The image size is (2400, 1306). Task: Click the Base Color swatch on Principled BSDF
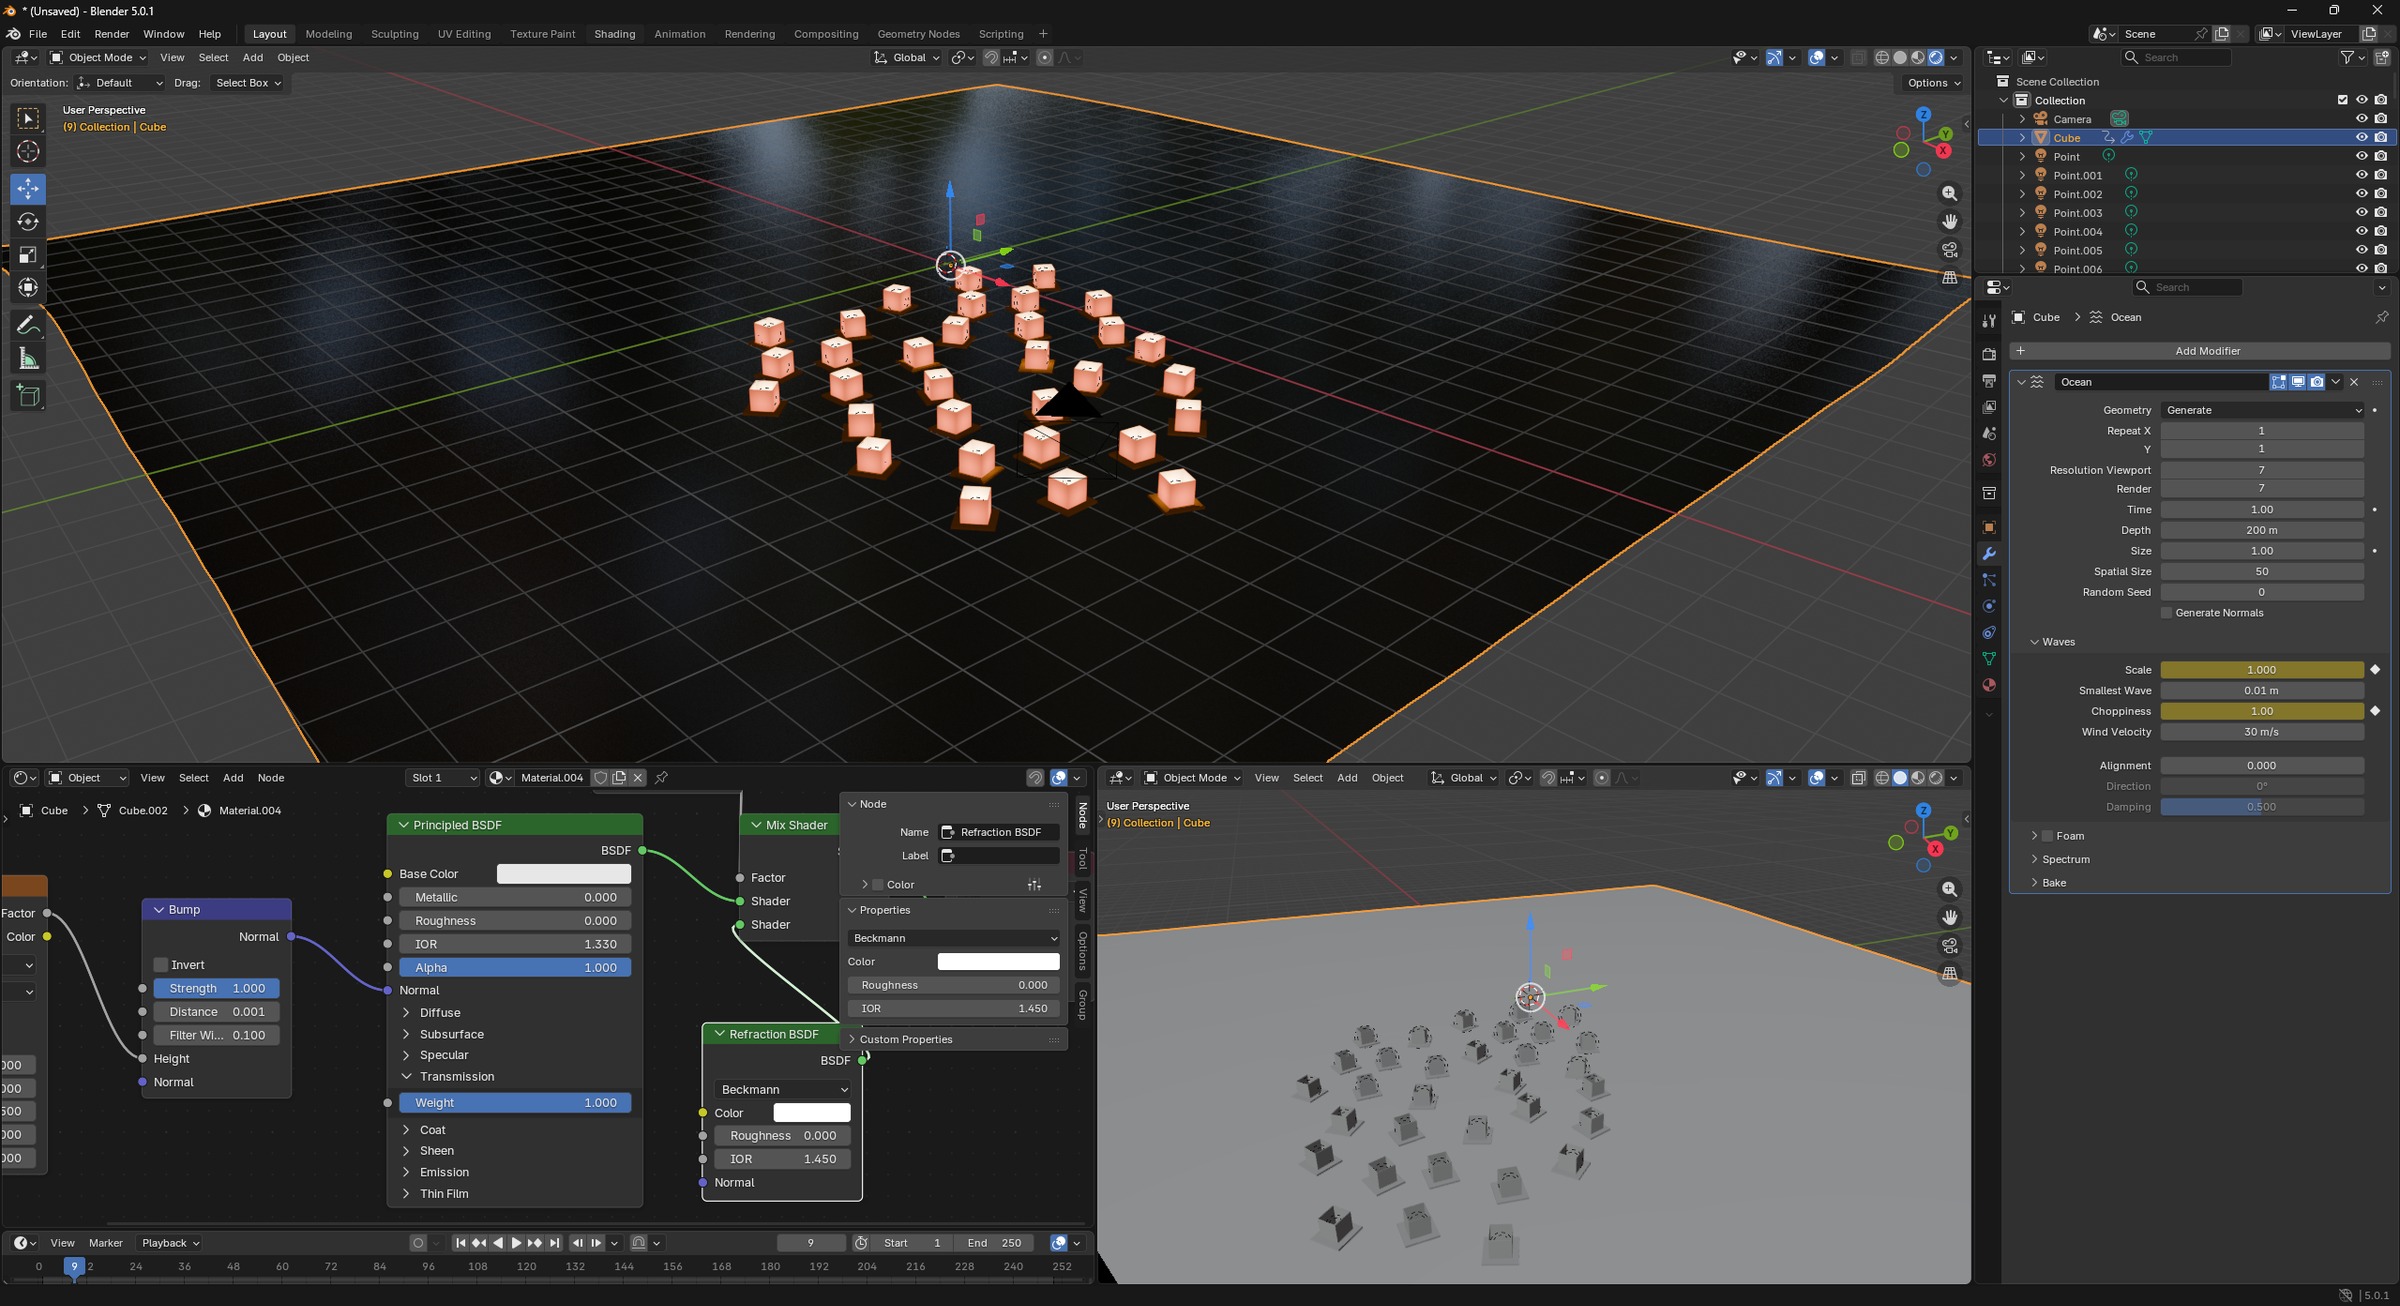[564, 874]
